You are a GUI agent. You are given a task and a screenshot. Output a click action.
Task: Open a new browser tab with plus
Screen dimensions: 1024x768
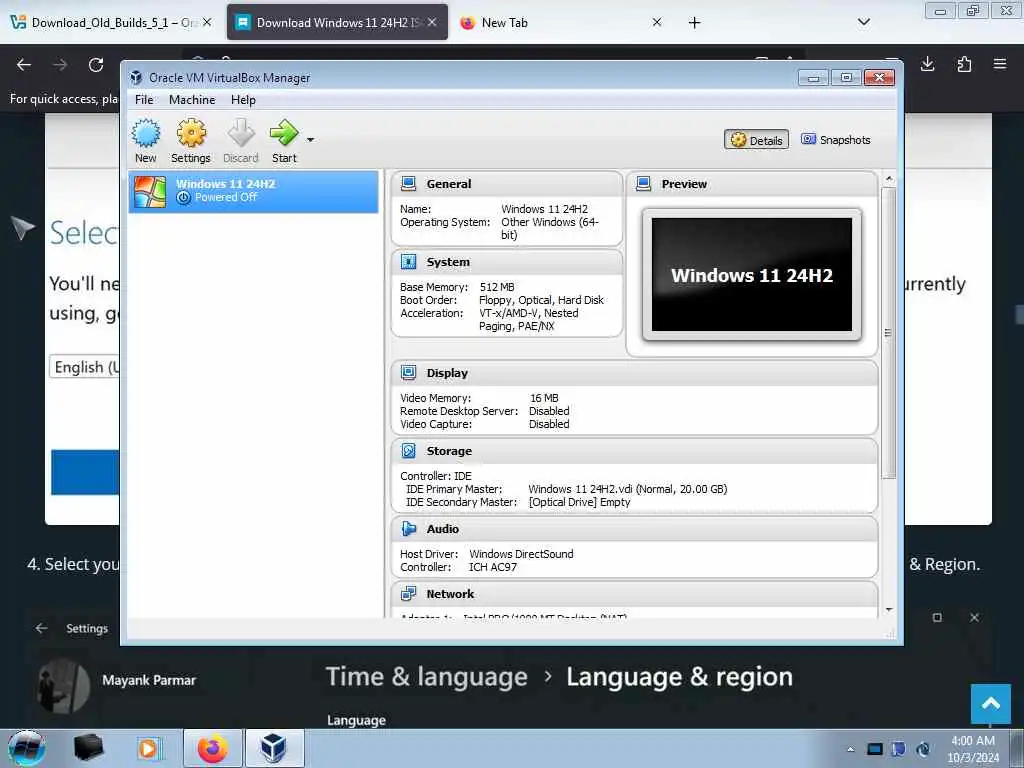(694, 23)
